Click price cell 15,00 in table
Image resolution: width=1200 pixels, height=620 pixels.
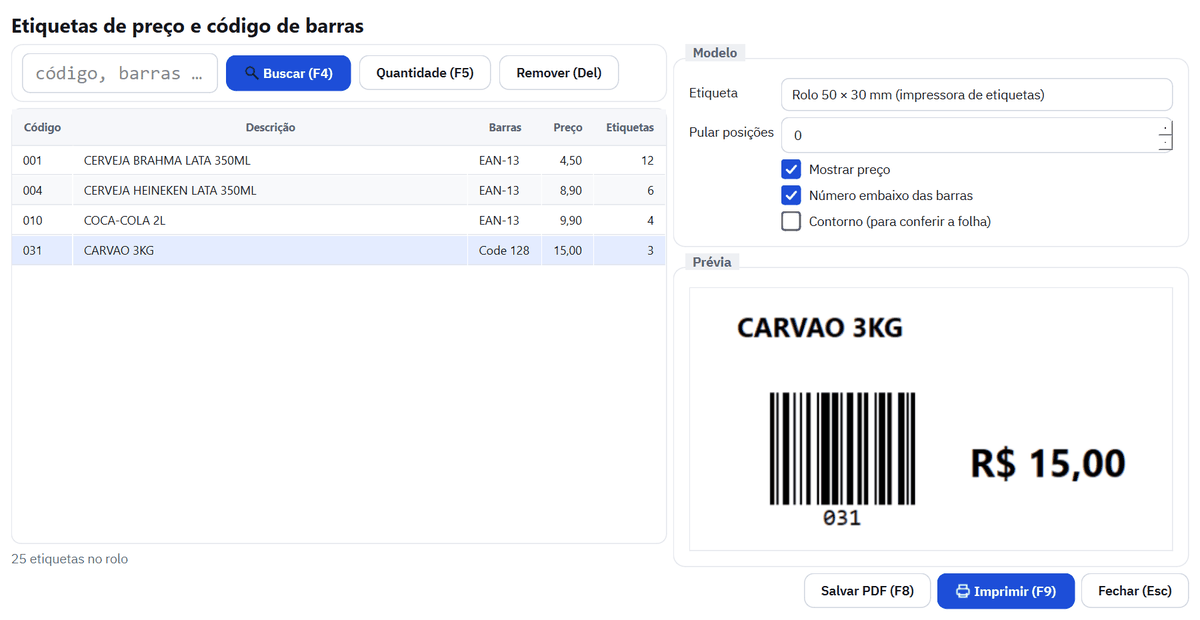pyautogui.click(x=567, y=250)
